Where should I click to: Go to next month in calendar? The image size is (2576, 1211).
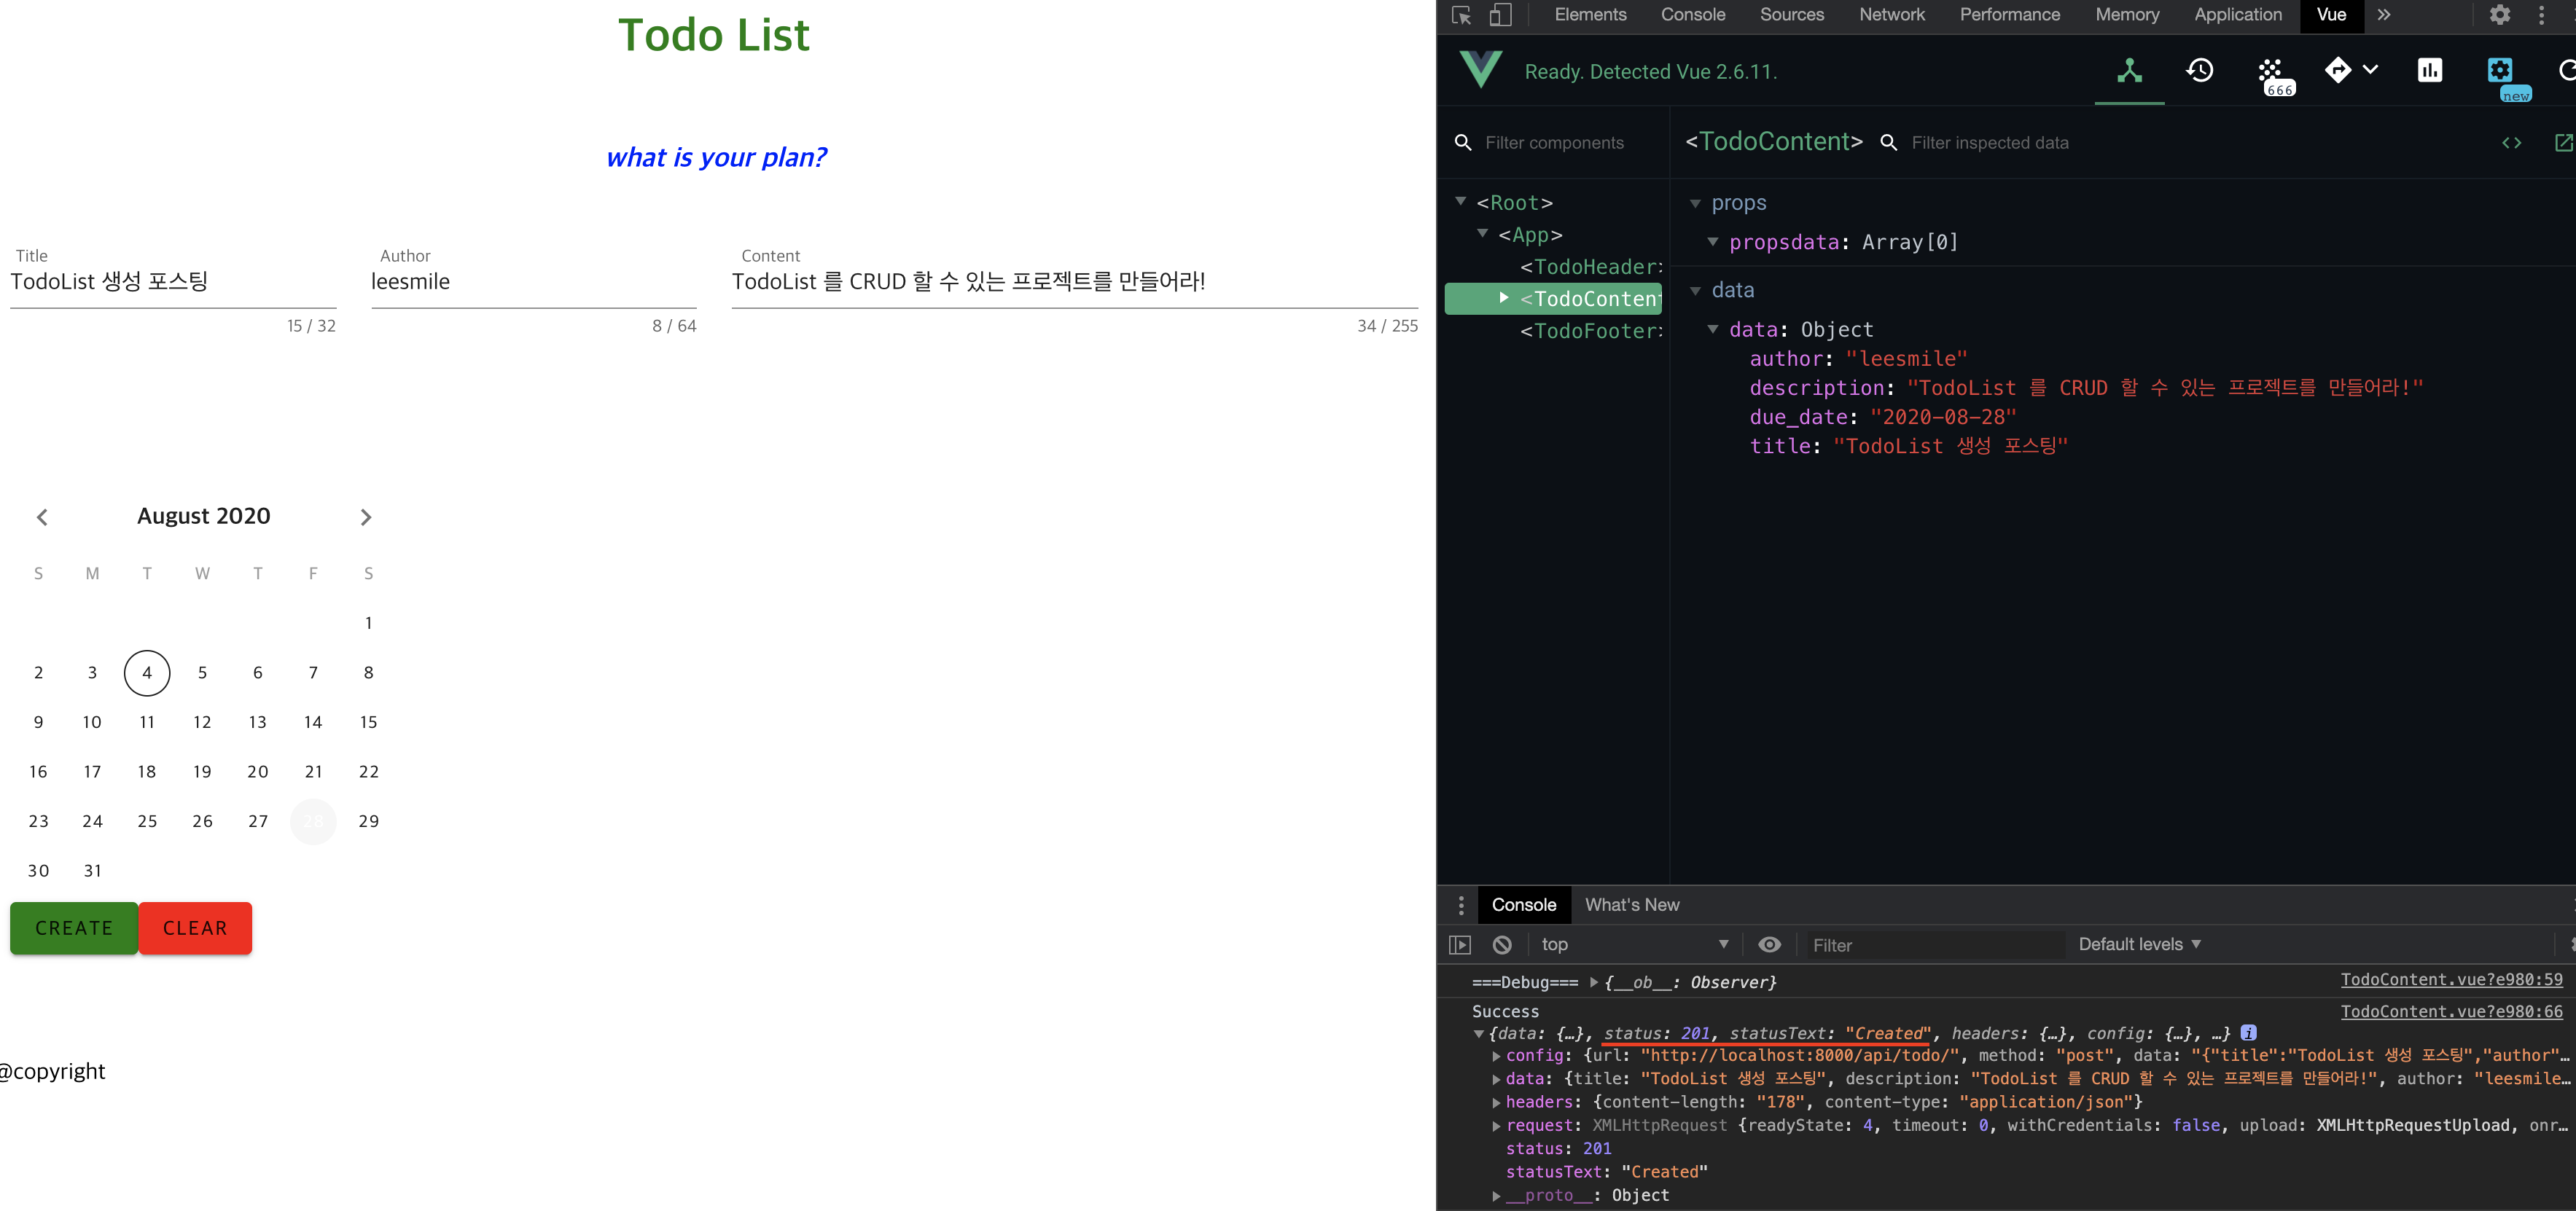point(366,517)
